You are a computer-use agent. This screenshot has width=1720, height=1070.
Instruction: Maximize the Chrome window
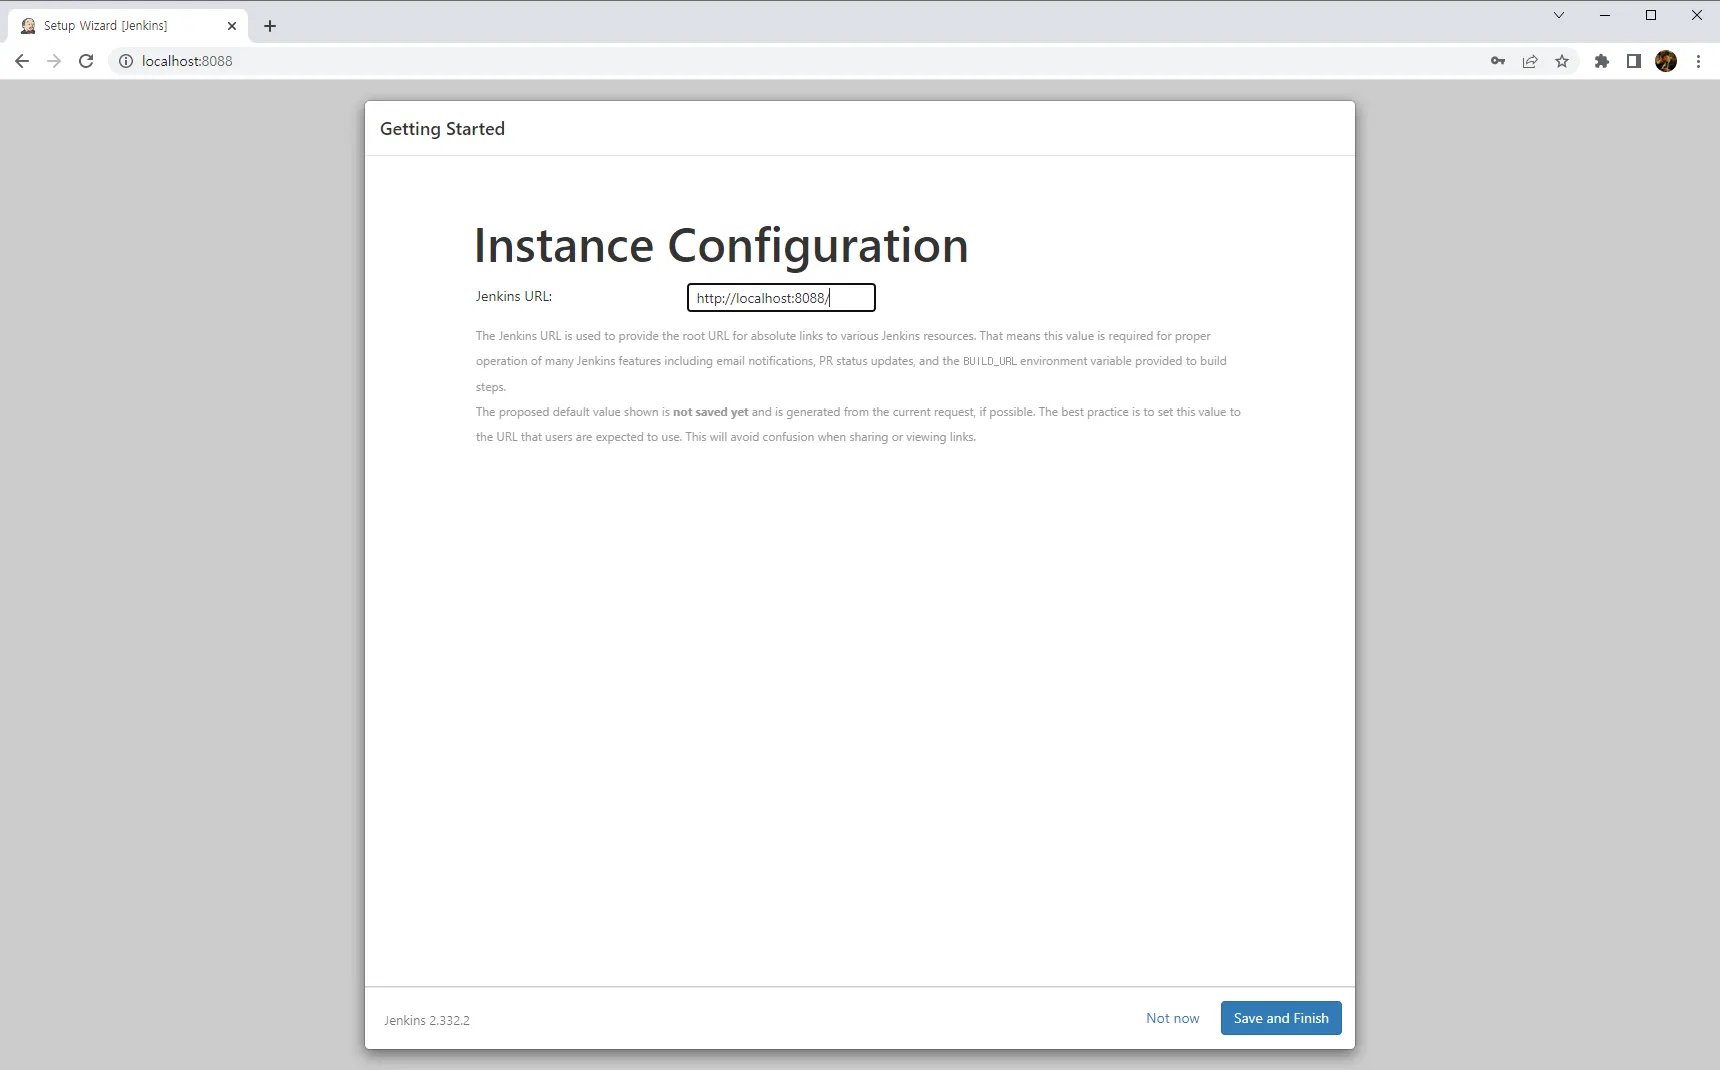pos(1651,15)
